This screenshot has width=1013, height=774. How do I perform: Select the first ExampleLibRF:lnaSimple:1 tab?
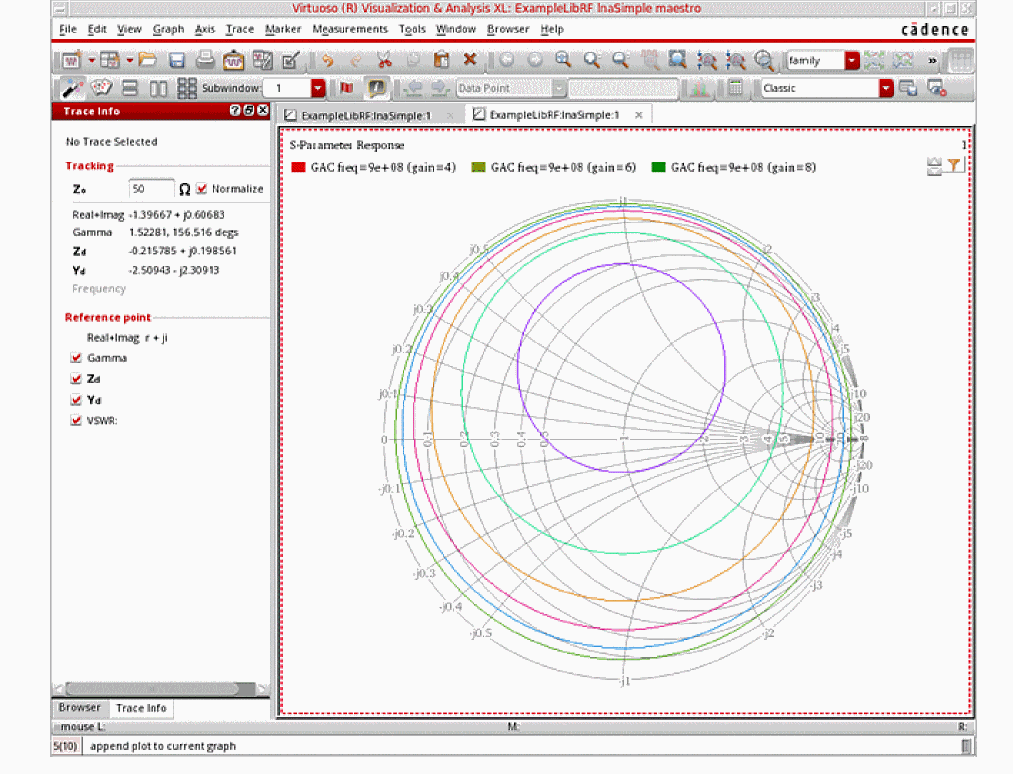tap(365, 115)
